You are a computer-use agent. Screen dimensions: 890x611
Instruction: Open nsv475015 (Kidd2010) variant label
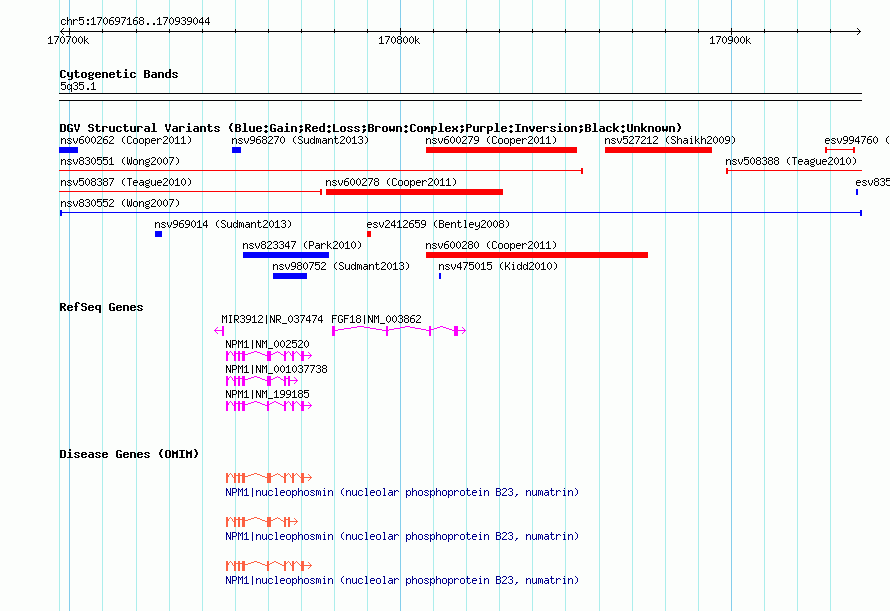tap(498, 266)
